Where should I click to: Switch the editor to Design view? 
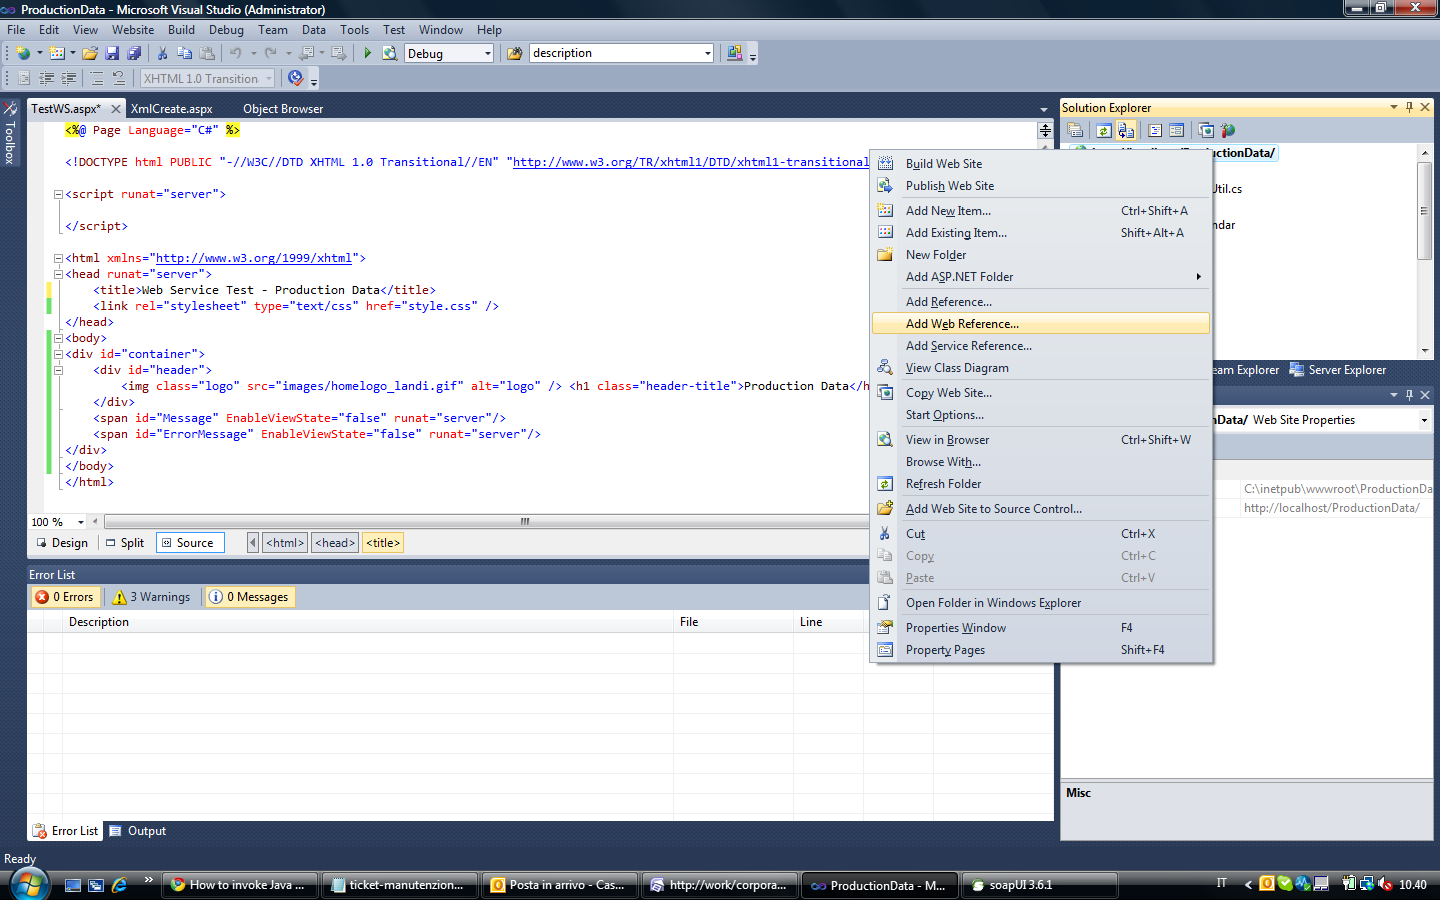point(62,543)
